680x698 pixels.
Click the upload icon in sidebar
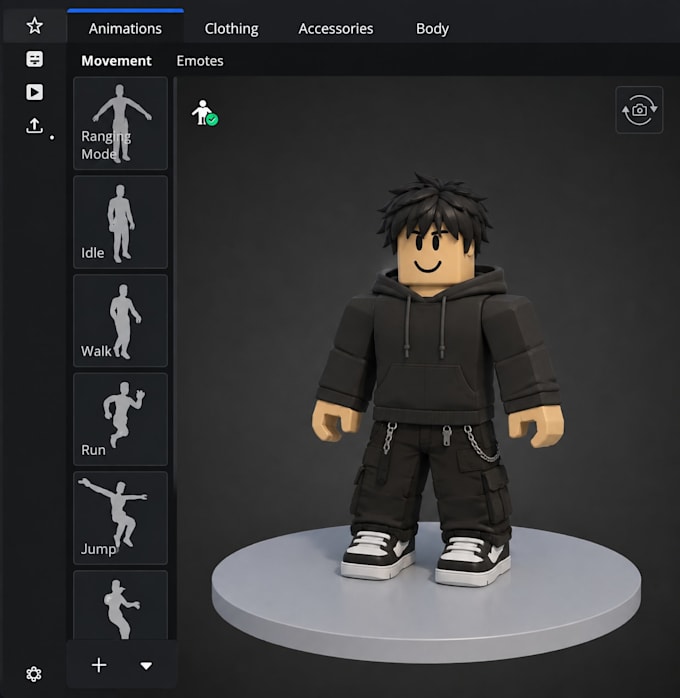coord(34,126)
